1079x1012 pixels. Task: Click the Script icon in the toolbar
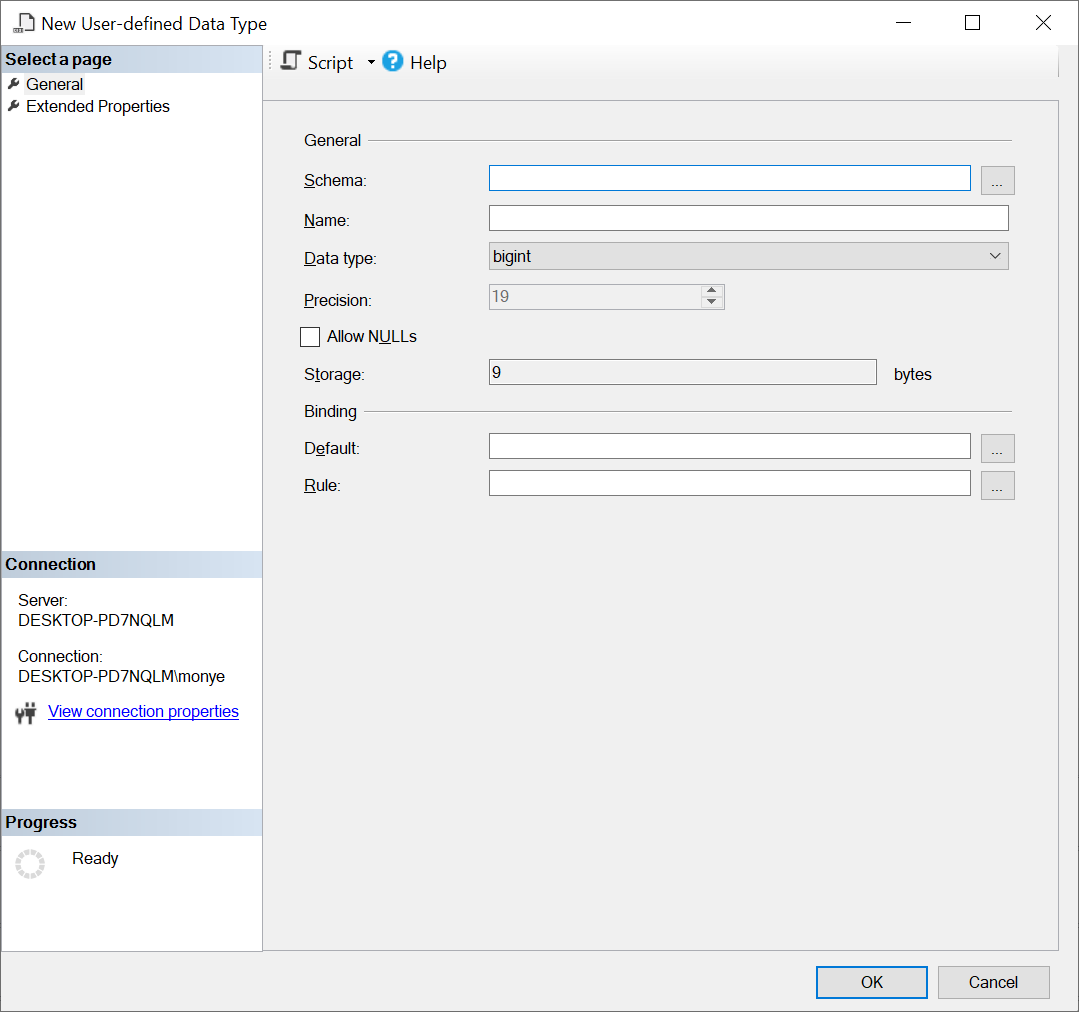click(291, 61)
